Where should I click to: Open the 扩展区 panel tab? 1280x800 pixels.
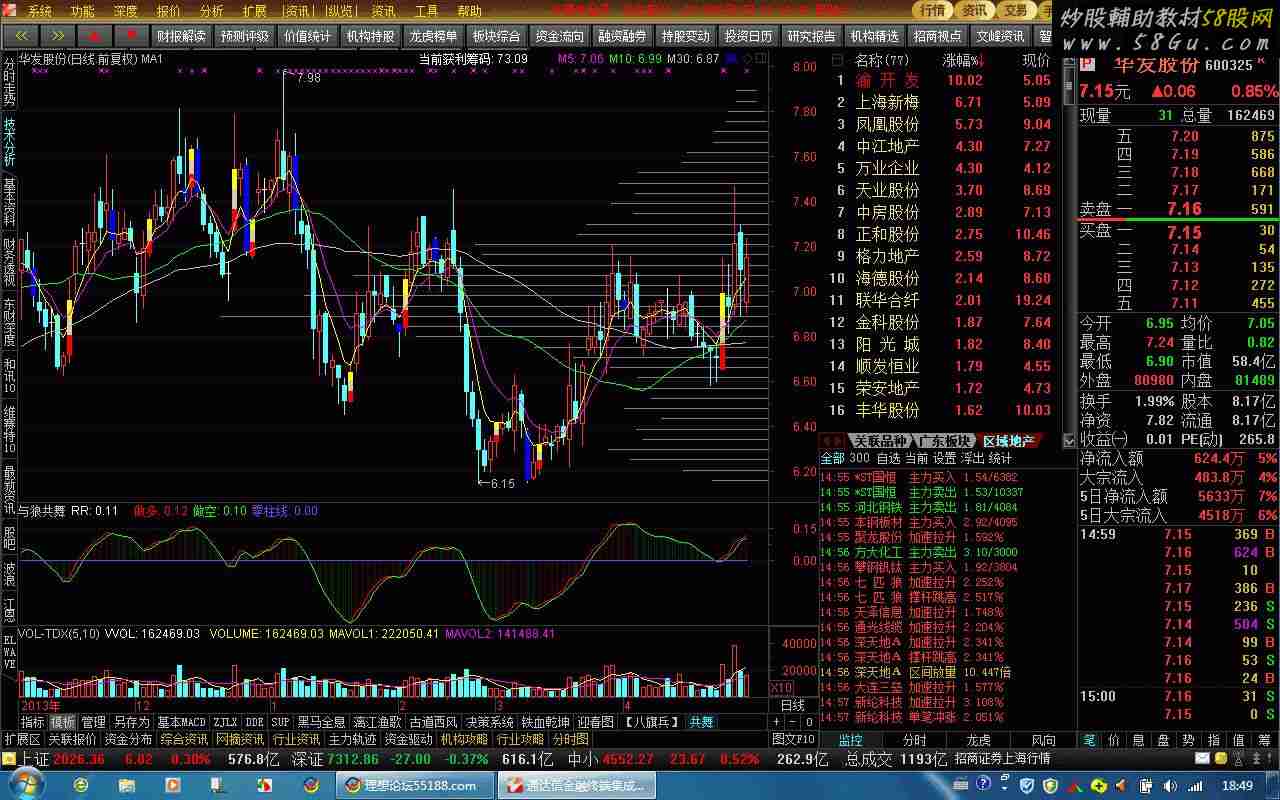click(22, 740)
